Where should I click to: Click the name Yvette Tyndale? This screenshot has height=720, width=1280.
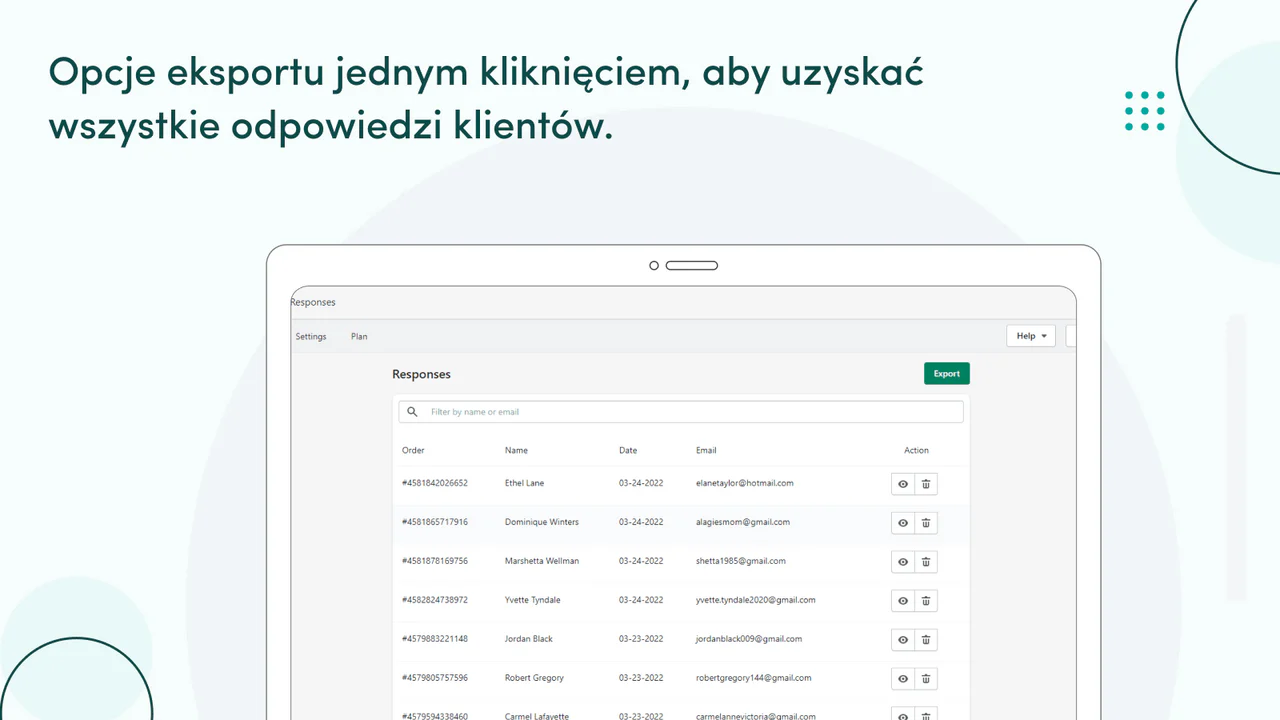point(533,600)
